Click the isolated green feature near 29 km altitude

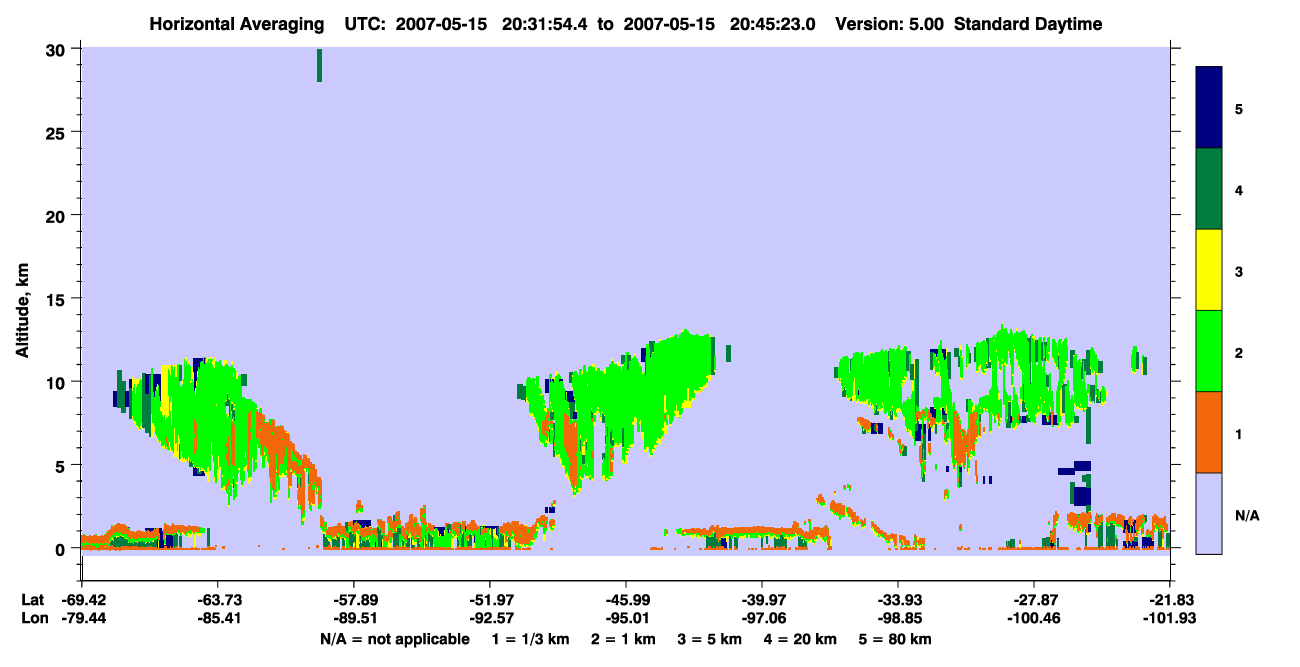click(320, 65)
